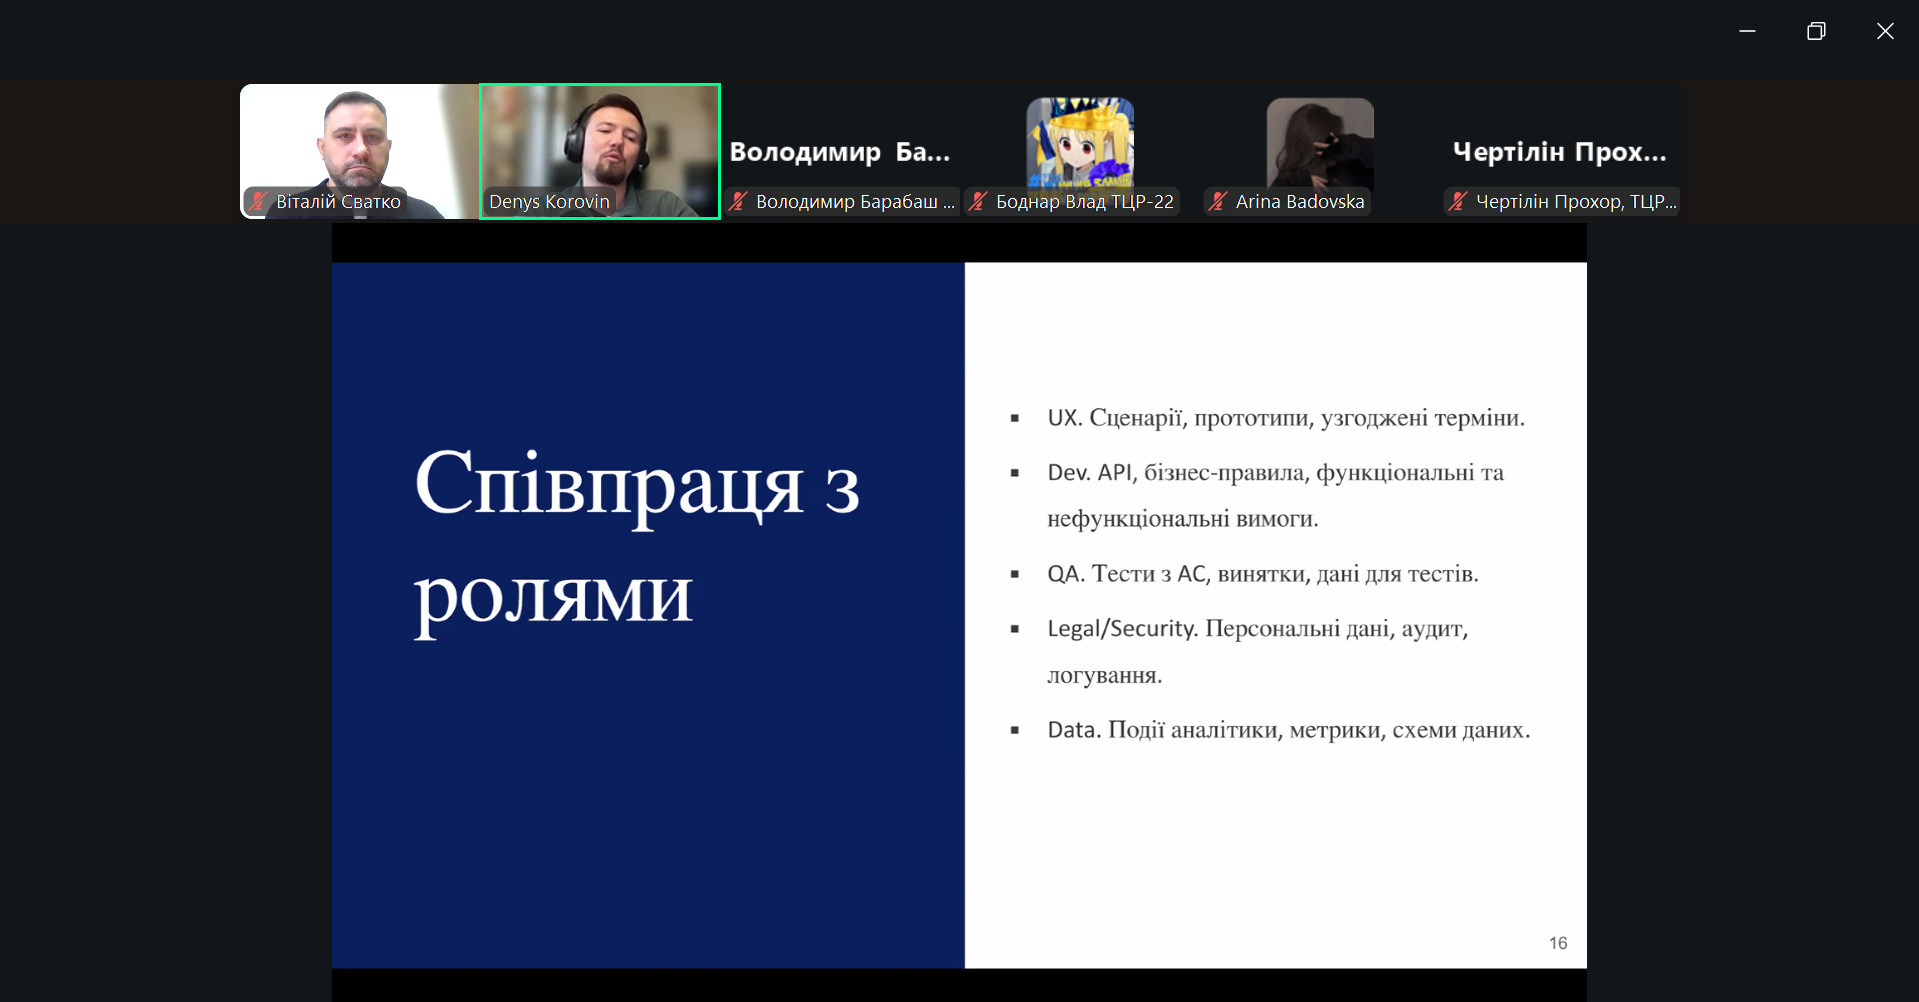Viewport: 1919px width, 1002px height.
Task: Click the large Володимир Ба... tile name
Action: pyautogui.click(x=839, y=152)
